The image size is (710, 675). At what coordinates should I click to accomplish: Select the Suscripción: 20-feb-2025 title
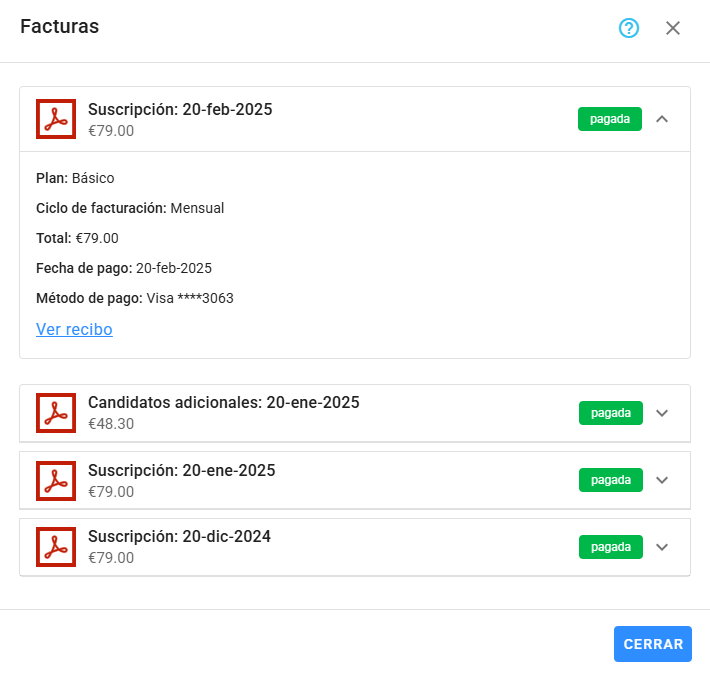(180, 109)
